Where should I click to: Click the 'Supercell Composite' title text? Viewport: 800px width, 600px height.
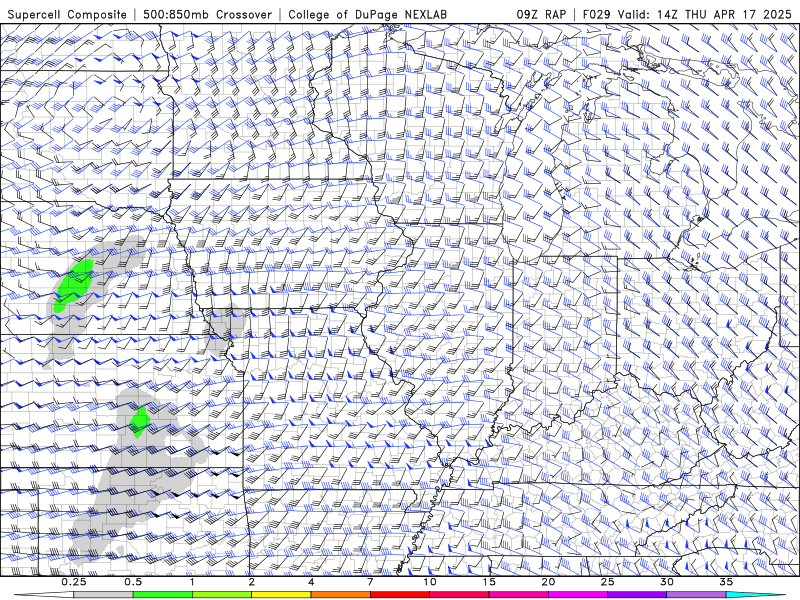(67, 15)
